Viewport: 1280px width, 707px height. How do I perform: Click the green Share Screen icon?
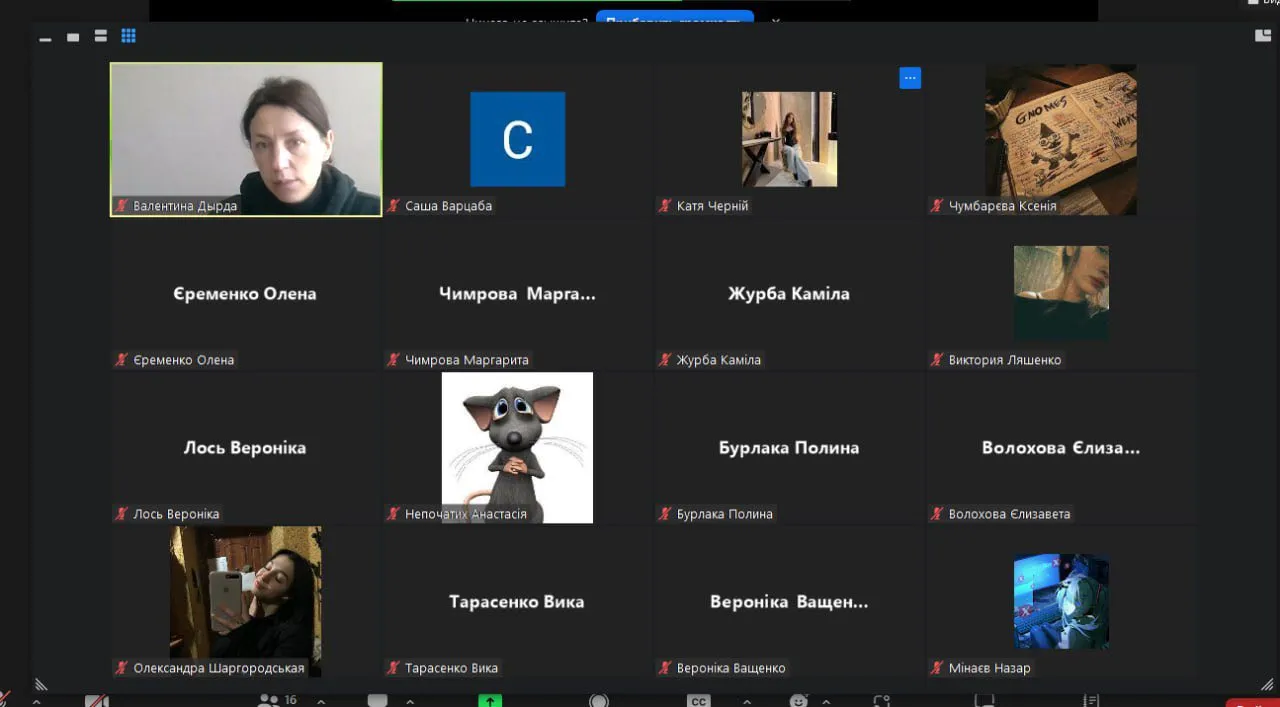click(x=489, y=701)
